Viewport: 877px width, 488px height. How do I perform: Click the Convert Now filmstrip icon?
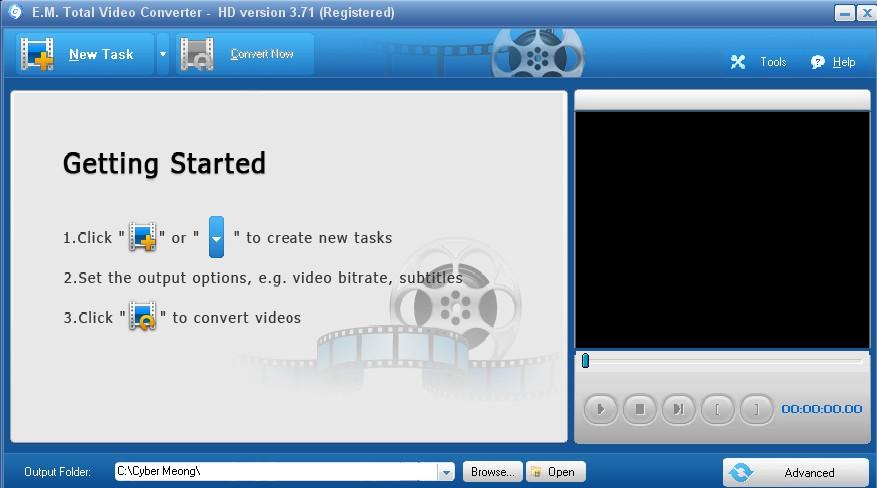tap(197, 54)
